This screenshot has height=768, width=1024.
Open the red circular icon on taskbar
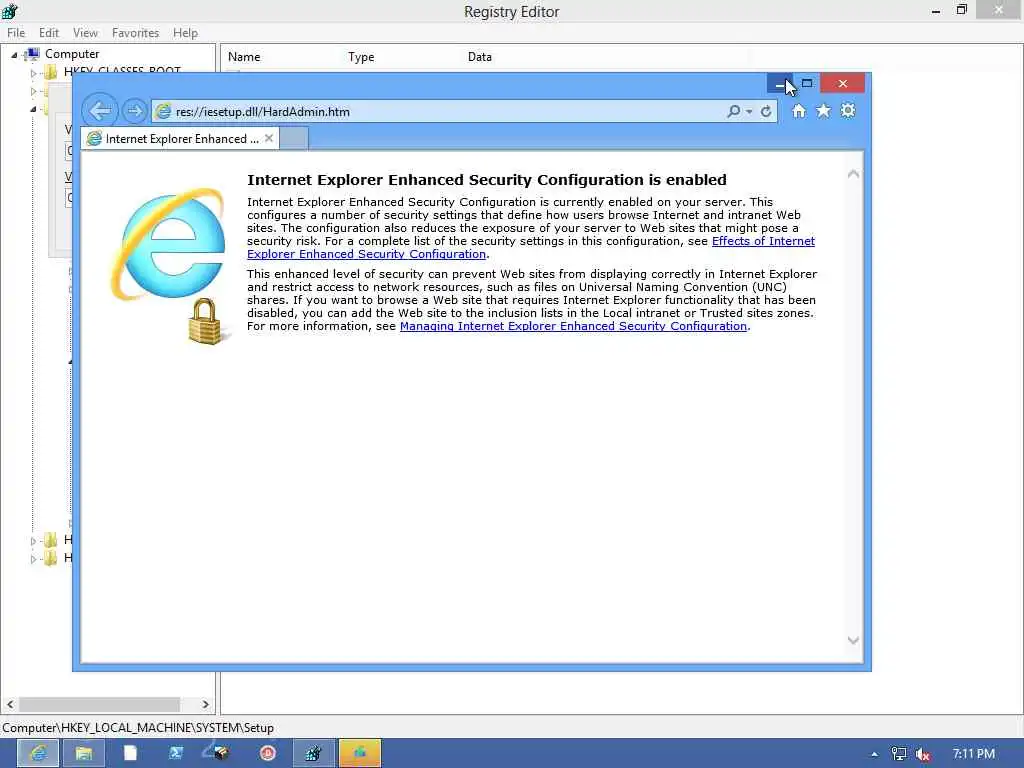(x=268, y=754)
